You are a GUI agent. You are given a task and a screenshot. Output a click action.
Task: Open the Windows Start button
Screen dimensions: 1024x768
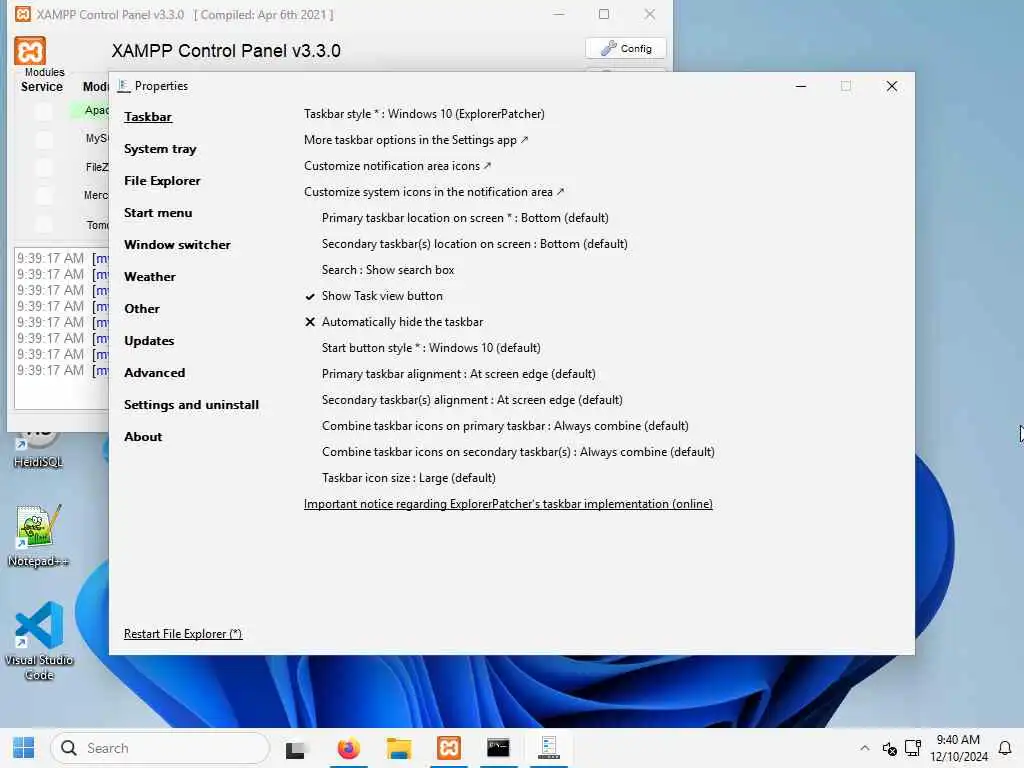pos(24,748)
